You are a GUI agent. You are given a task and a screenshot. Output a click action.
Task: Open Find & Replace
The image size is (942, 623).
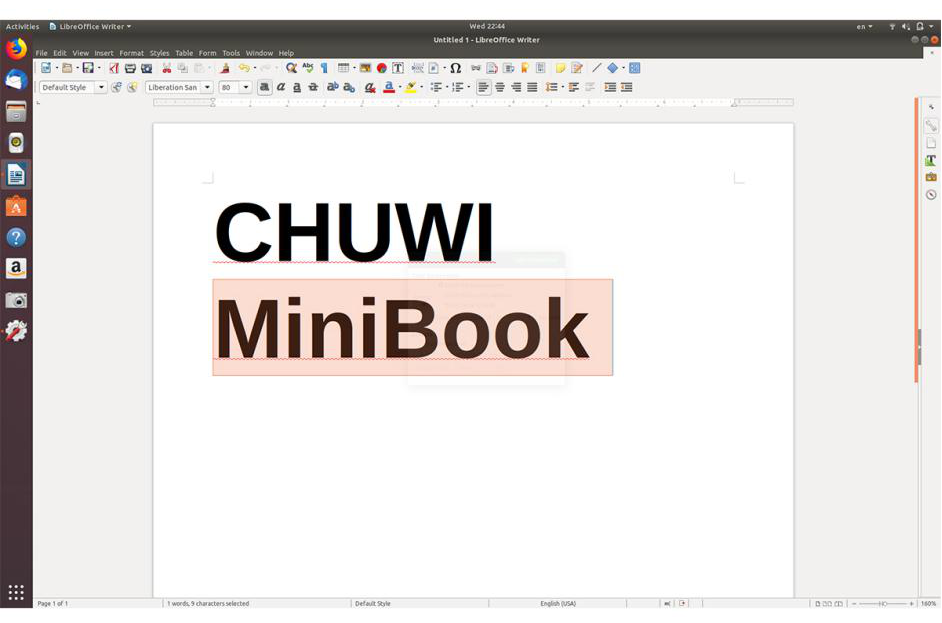[x=291, y=68]
